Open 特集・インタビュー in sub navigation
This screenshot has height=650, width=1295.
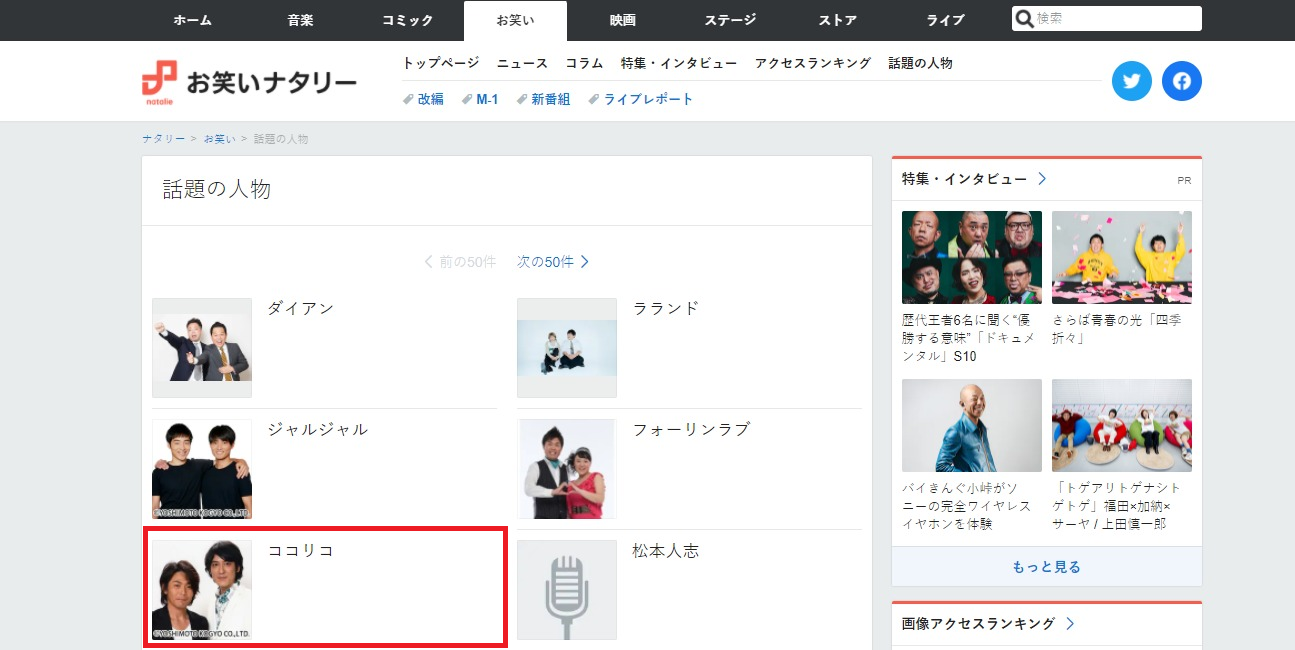click(679, 63)
